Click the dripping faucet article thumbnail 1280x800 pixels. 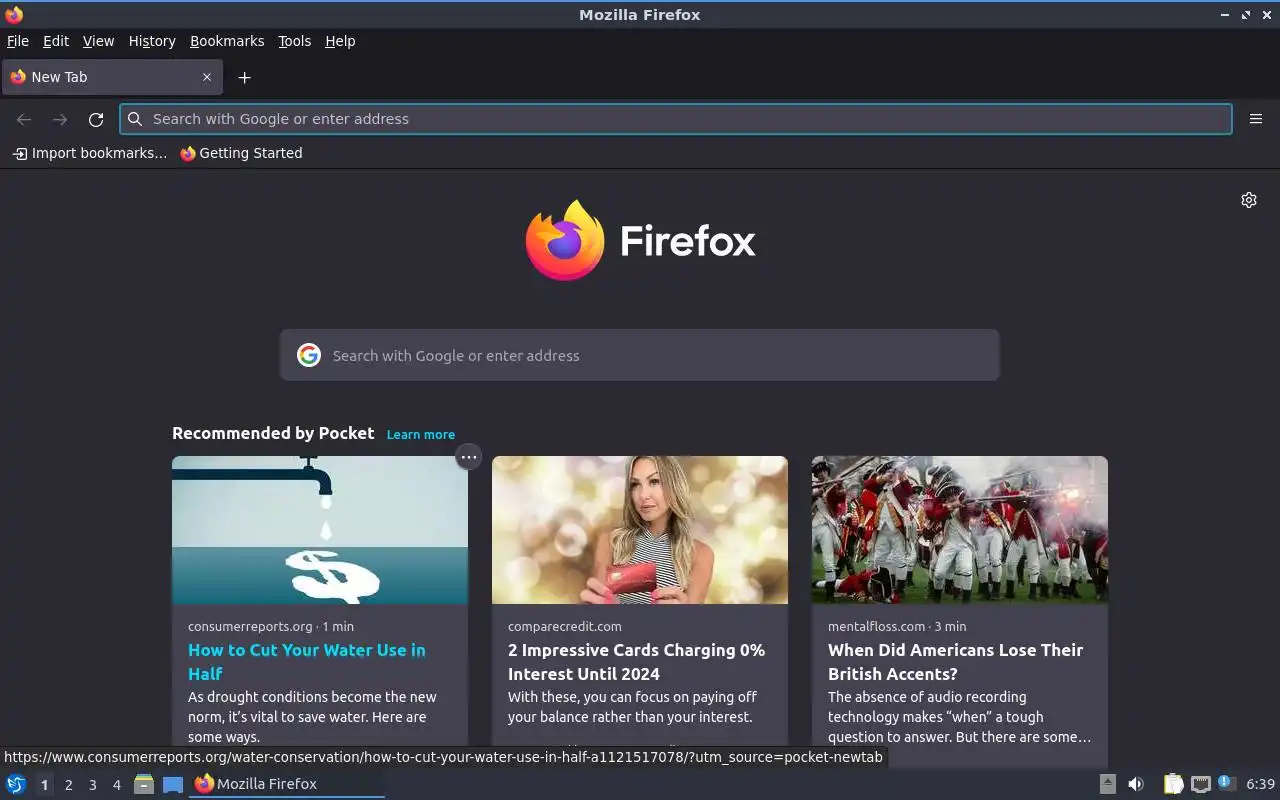pyautogui.click(x=320, y=530)
